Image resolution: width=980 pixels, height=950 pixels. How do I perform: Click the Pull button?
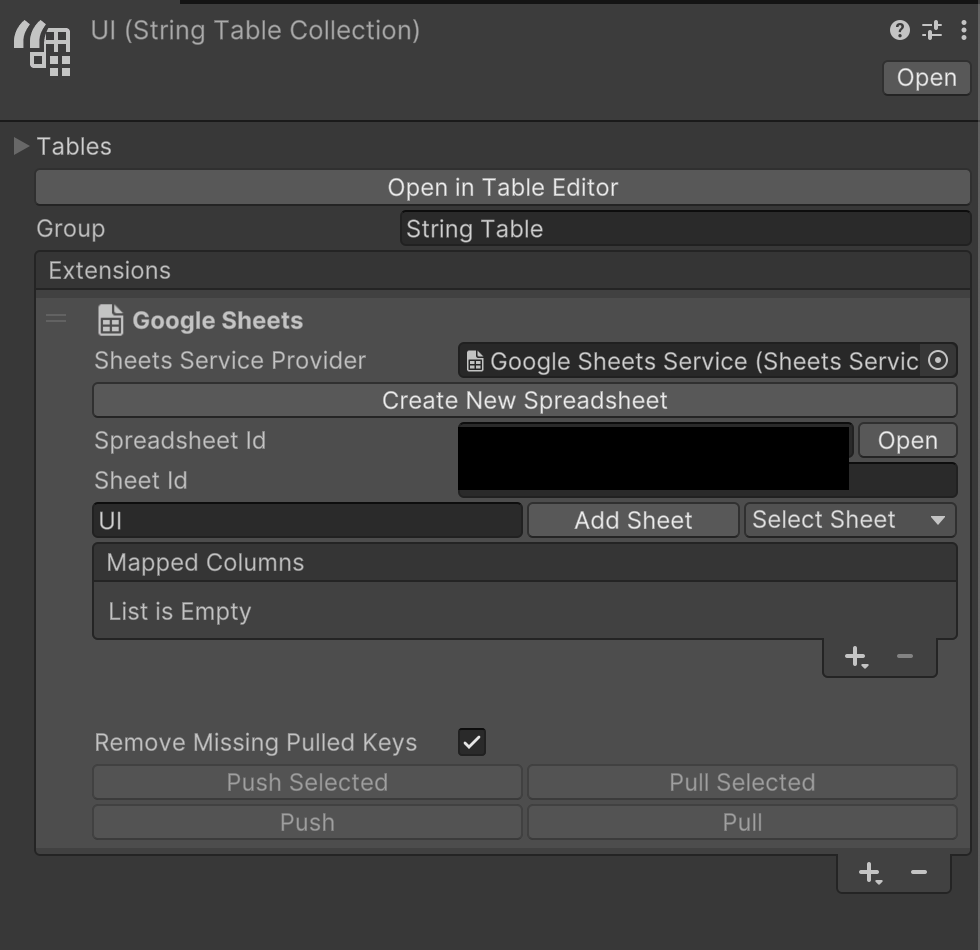point(742,822)
